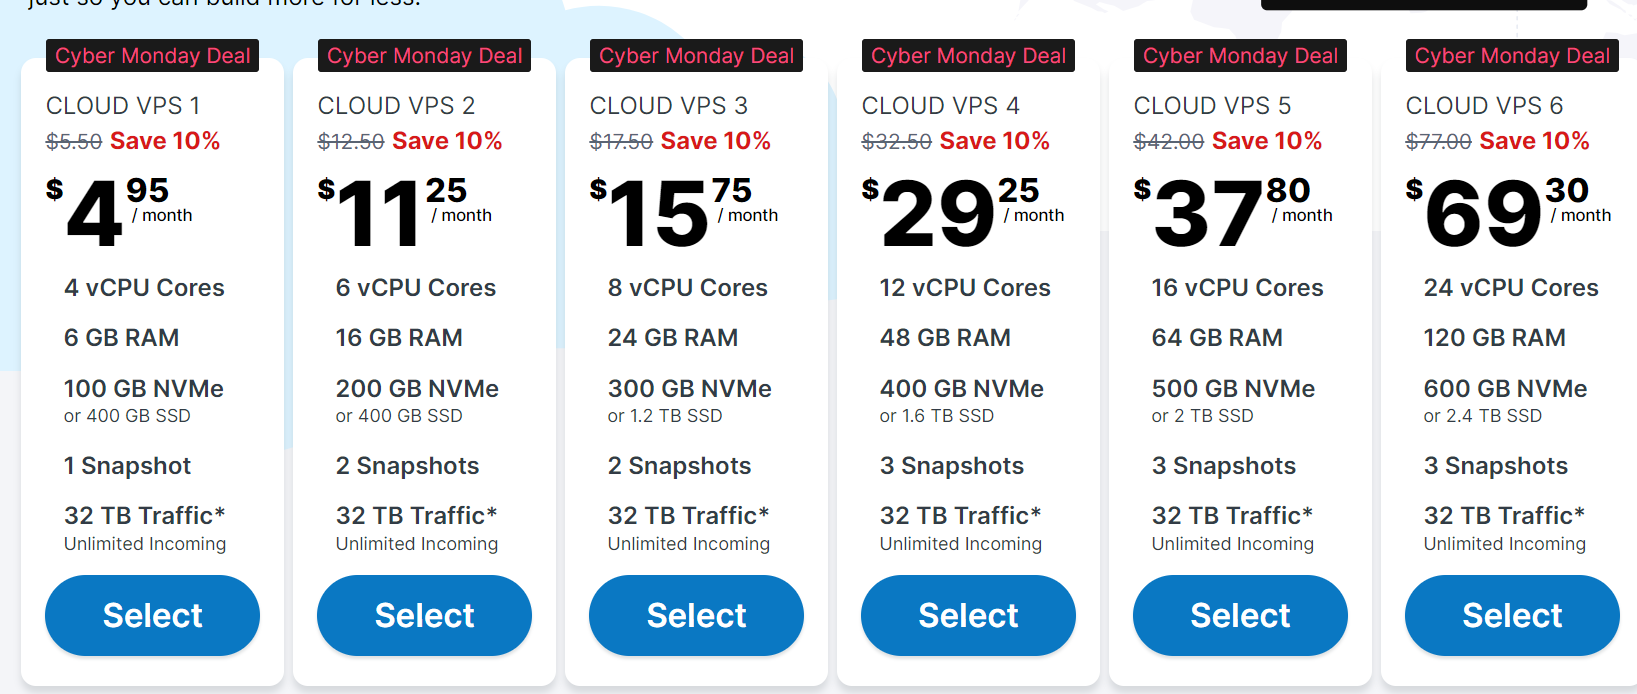Screen dimensions: 1637x694
Task: Hit Select for the Cloud VPS 5 plan
Action: pyautogui.click(x=1240, y=615)
